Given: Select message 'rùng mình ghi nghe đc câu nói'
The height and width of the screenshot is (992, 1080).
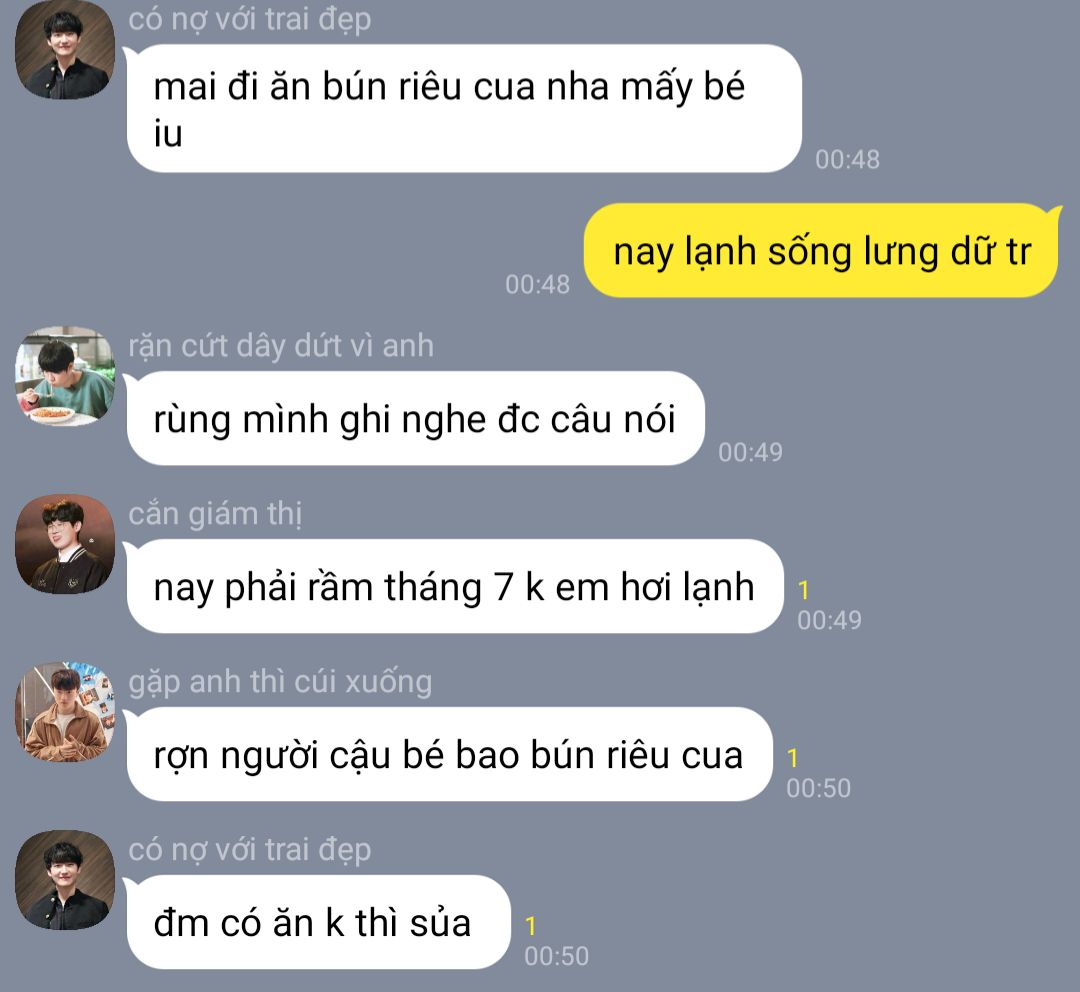Looking at the screenshot, I should [x=415, y=419].
